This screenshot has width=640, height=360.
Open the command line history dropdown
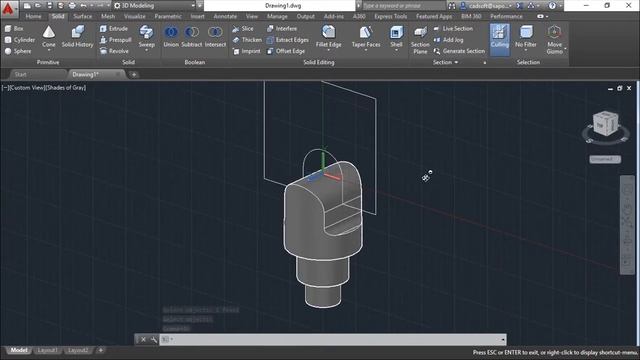[x=503, y=340]
